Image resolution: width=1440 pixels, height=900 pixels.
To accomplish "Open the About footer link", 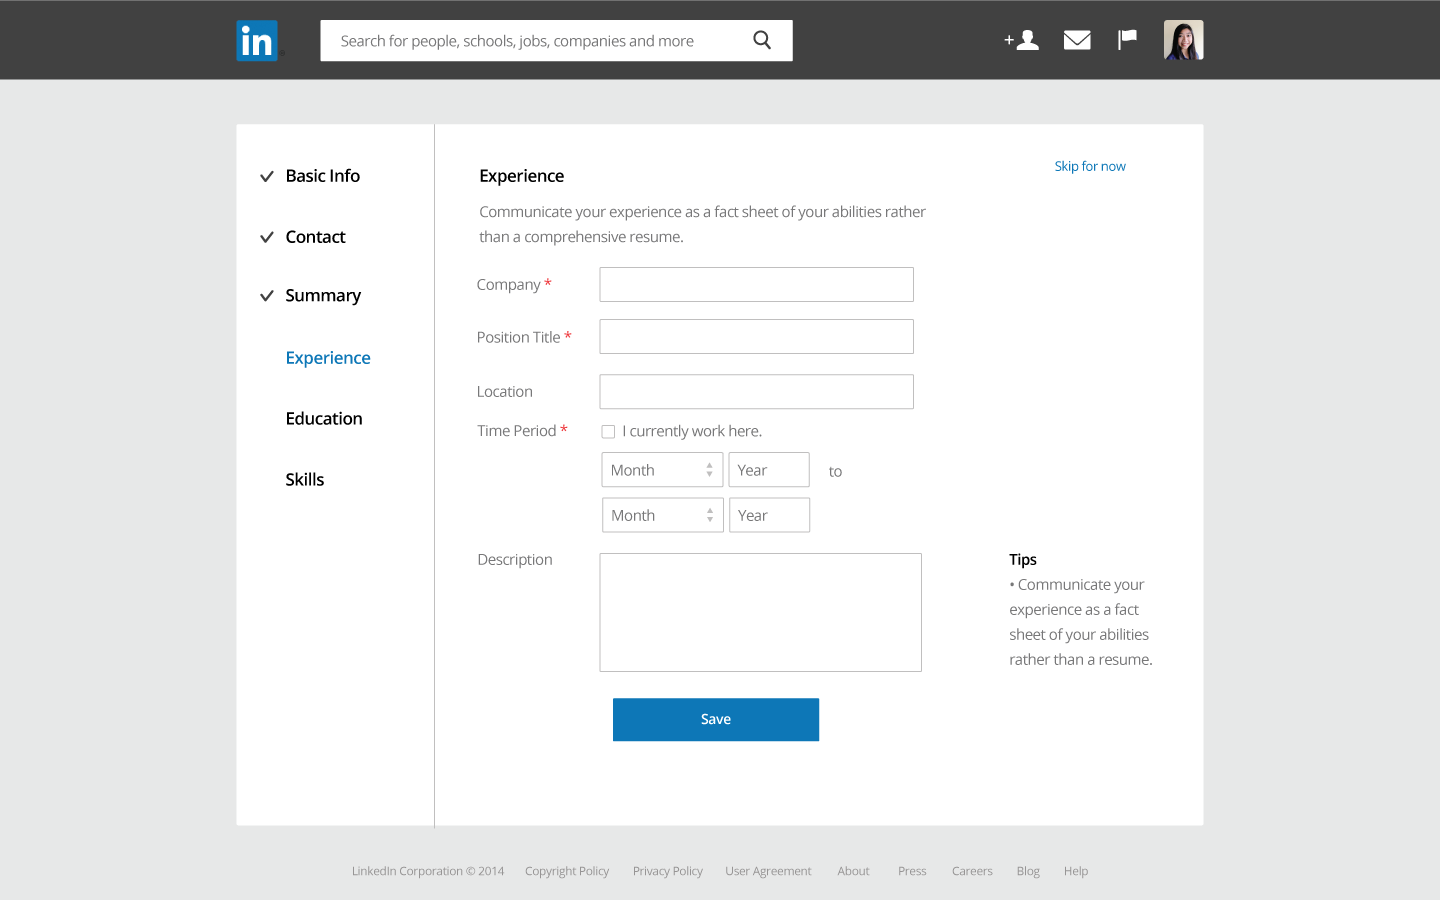I will (853, 872).
